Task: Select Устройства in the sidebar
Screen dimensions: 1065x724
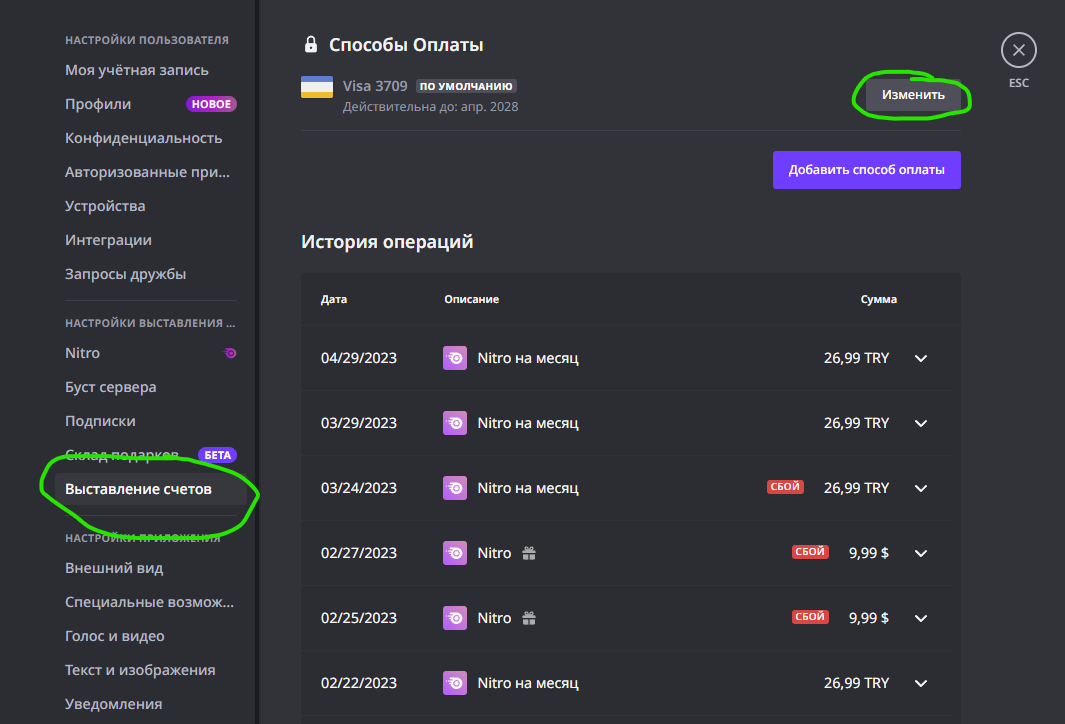Action: click(151, 206)
